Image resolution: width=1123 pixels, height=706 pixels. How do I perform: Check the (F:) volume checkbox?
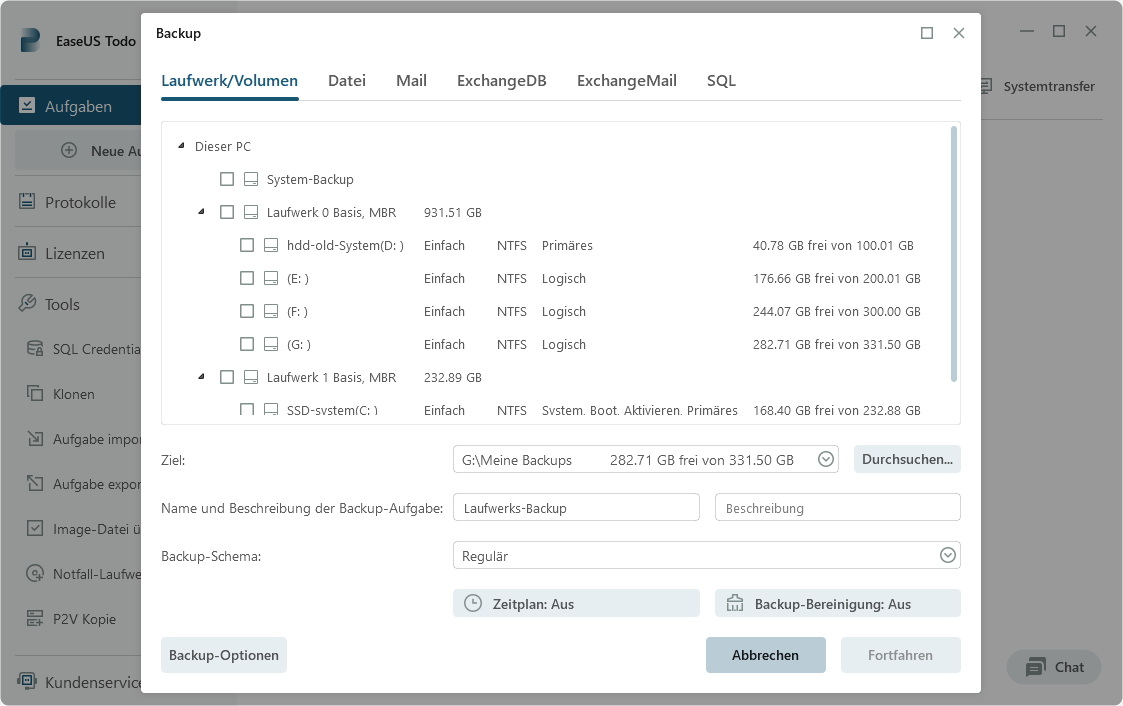coord(247,311)
